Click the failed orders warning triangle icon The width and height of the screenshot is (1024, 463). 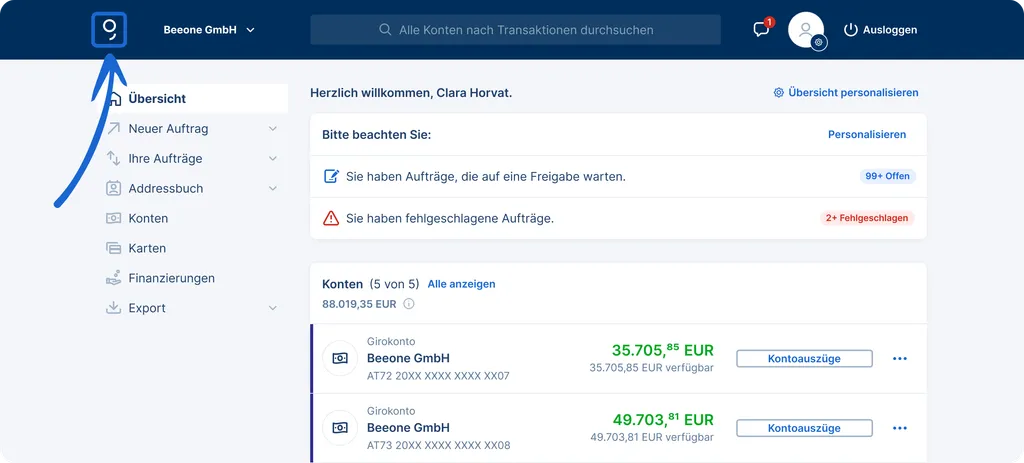click(x=331, y=218)
